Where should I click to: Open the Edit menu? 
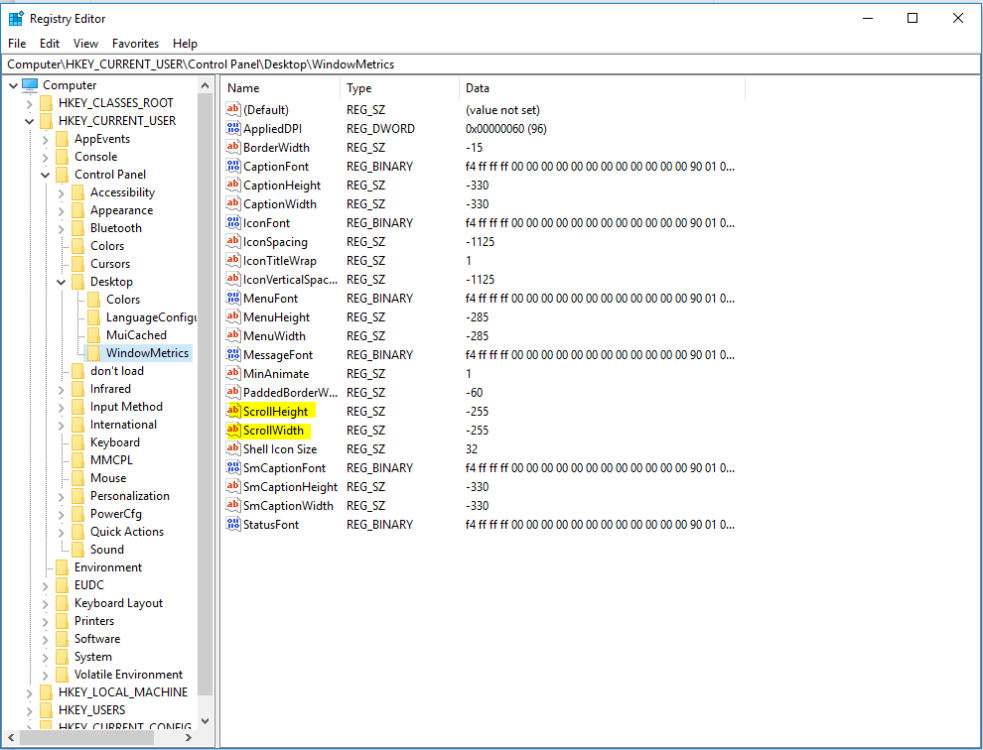tap(50, 44)
